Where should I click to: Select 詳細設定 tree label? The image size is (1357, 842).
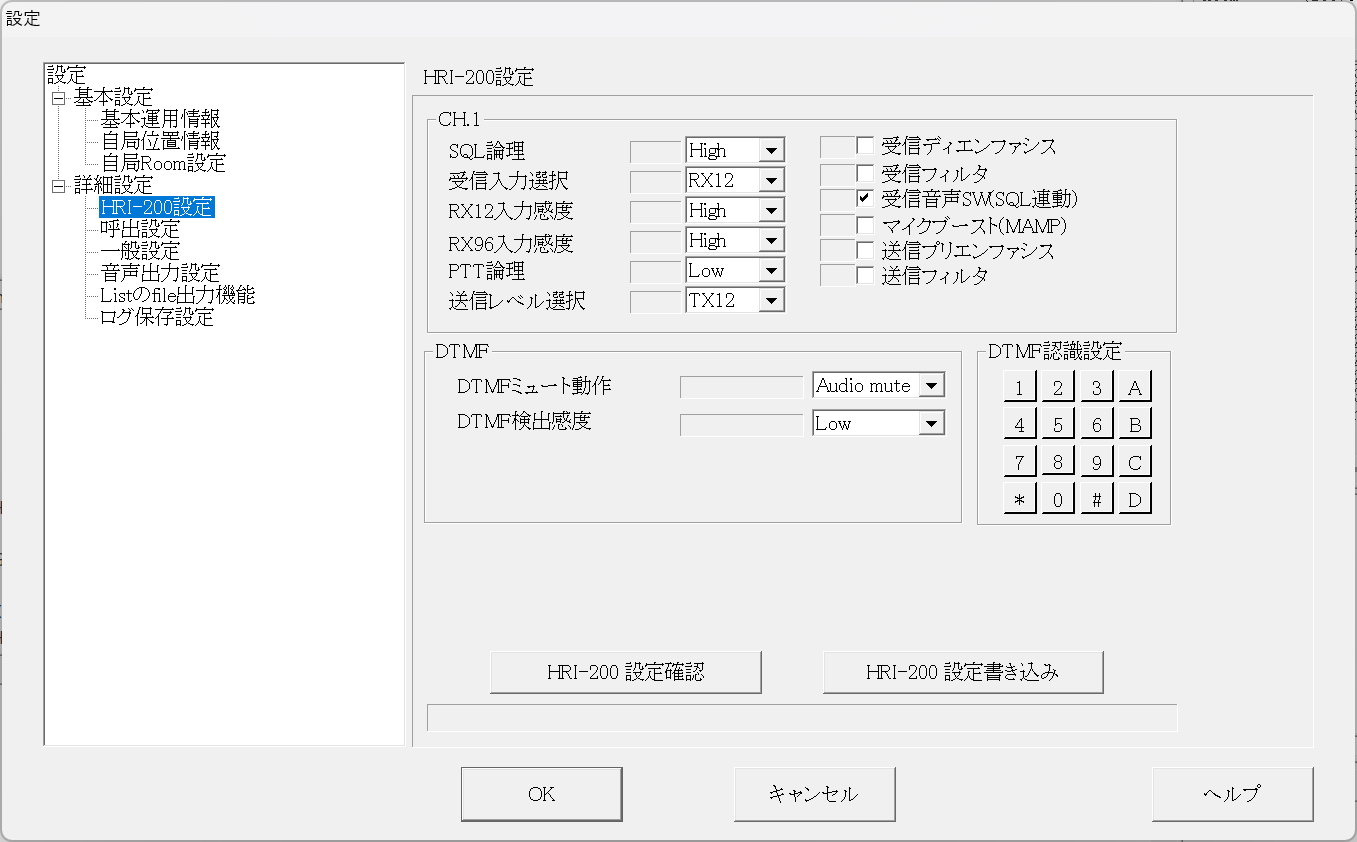coord(113,185)
